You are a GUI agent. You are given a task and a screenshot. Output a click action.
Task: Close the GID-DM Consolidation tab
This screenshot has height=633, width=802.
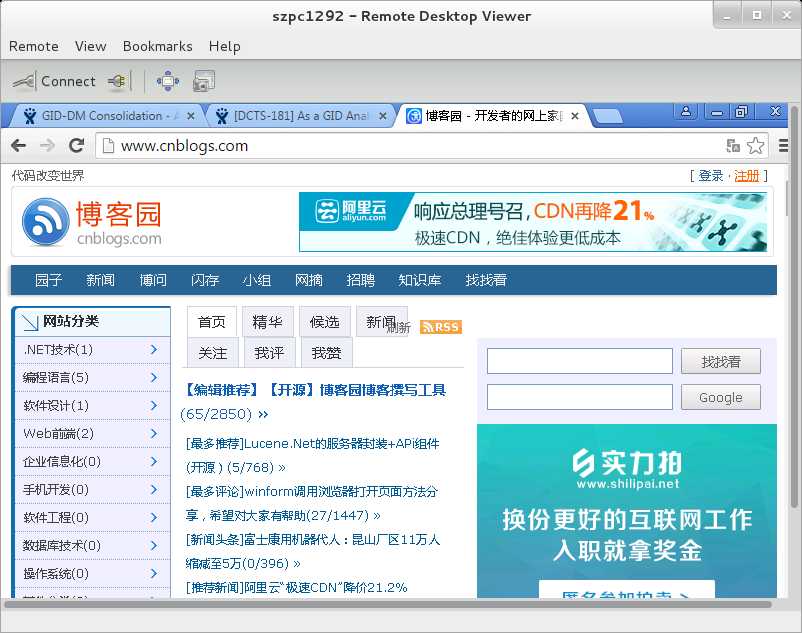pos(191,116)
